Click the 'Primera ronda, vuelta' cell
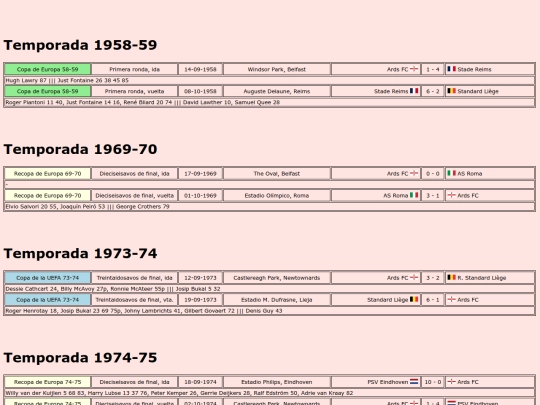 pyautogui.click(x=134, y=91)
